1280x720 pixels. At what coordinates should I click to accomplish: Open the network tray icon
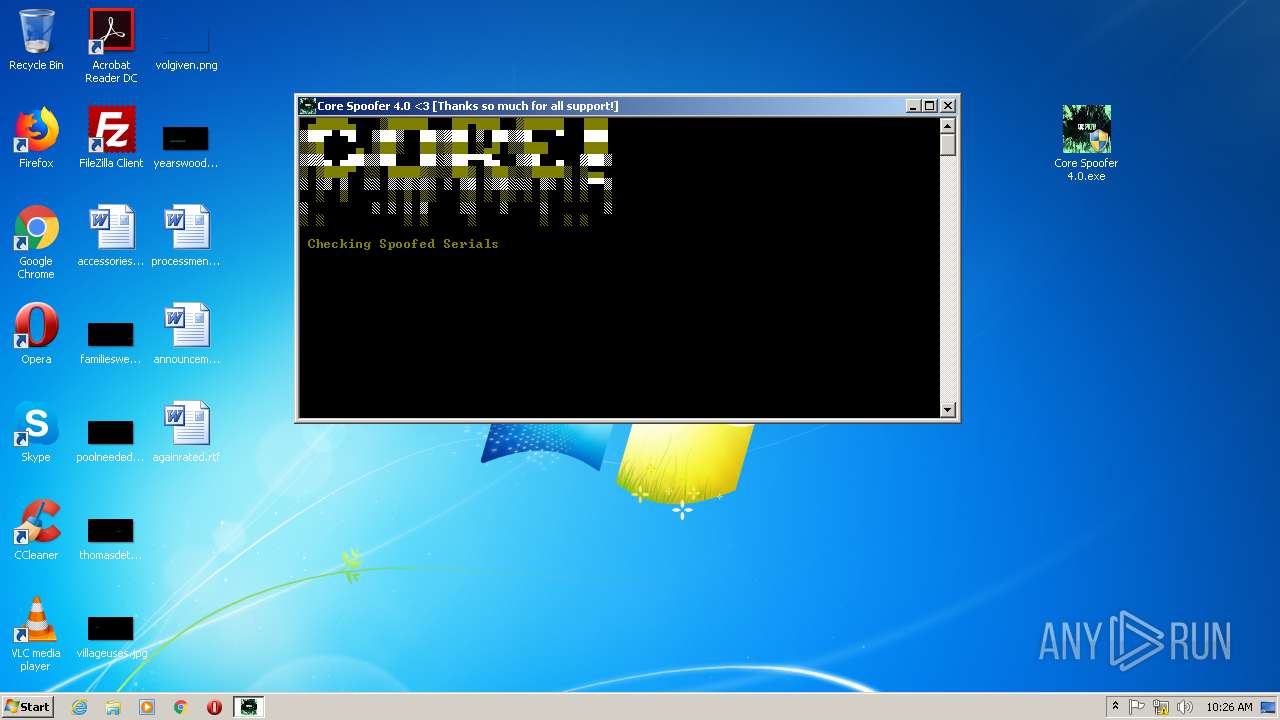click(1161, 707)
